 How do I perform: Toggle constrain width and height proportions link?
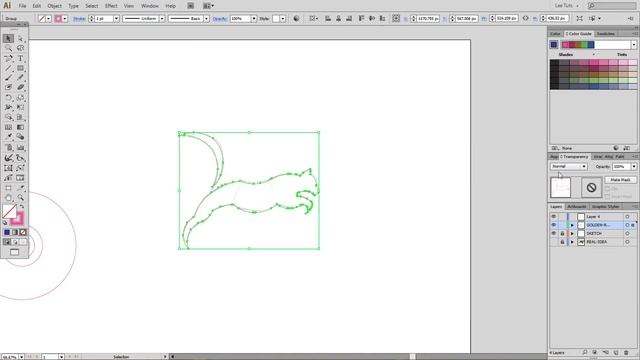525,18
